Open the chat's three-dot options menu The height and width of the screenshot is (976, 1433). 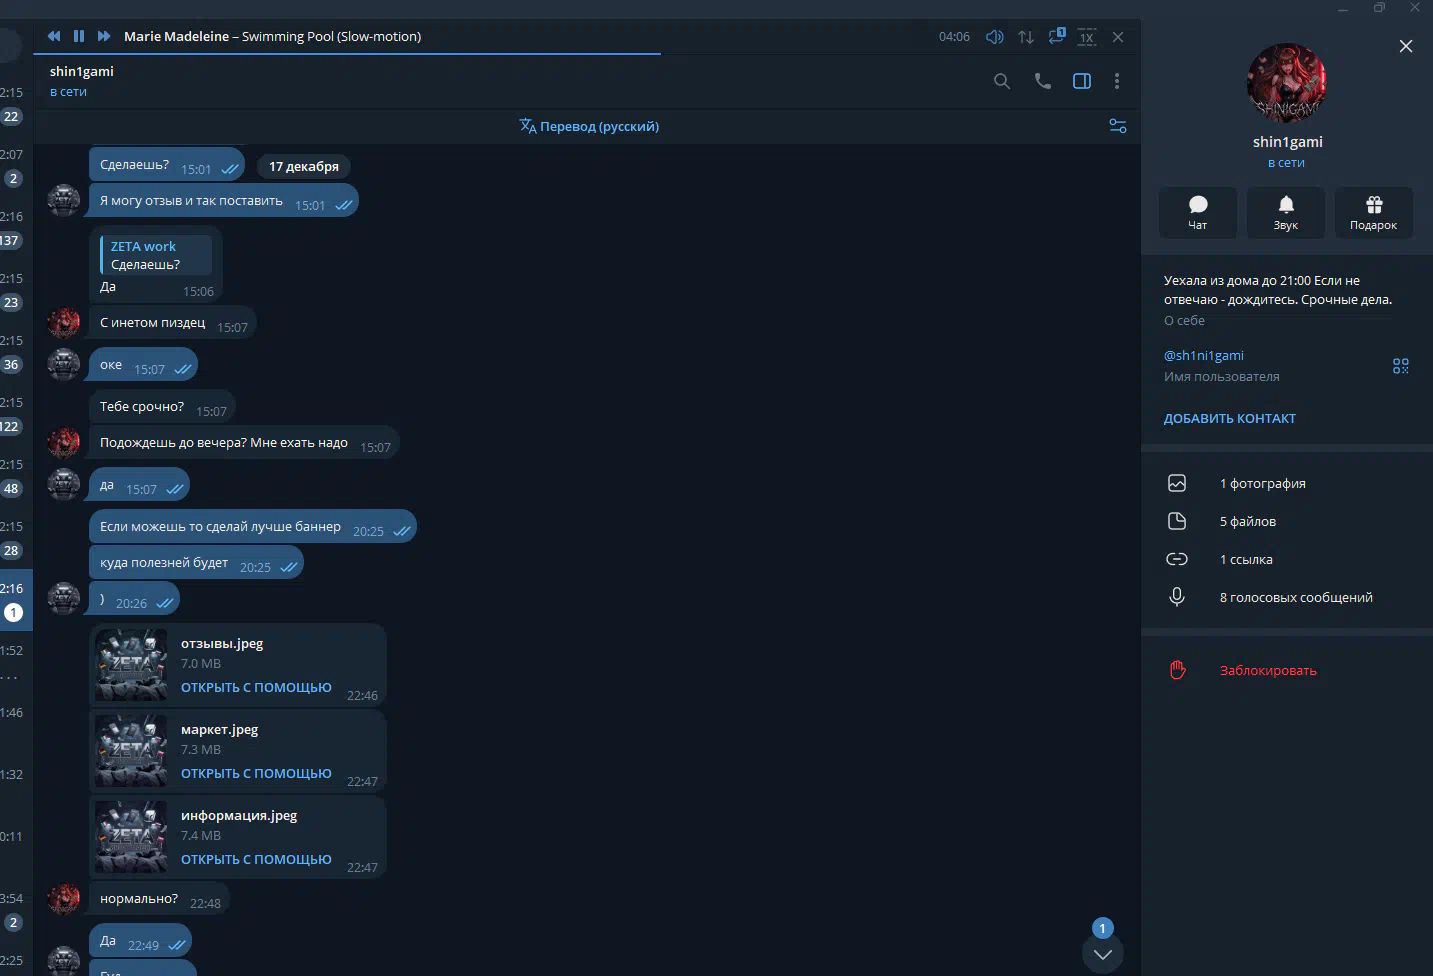coord(1117,81)
